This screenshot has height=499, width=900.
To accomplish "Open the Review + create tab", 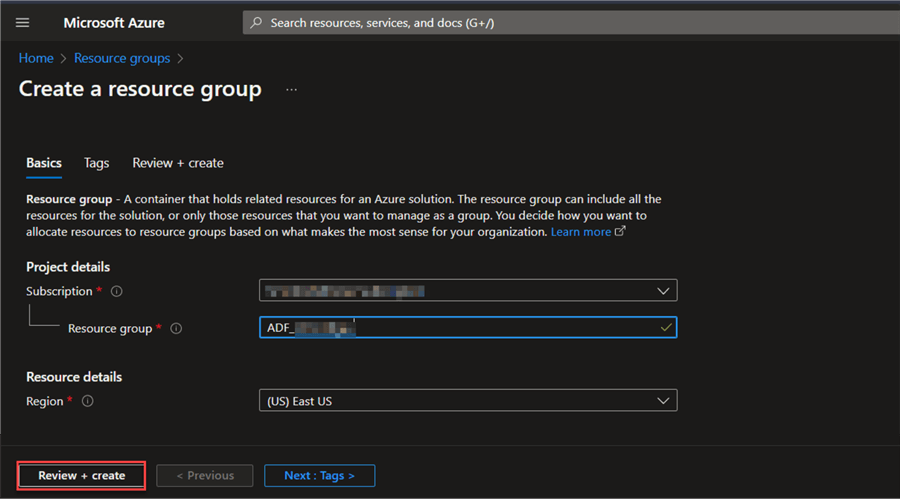I will tap(178, 163).
